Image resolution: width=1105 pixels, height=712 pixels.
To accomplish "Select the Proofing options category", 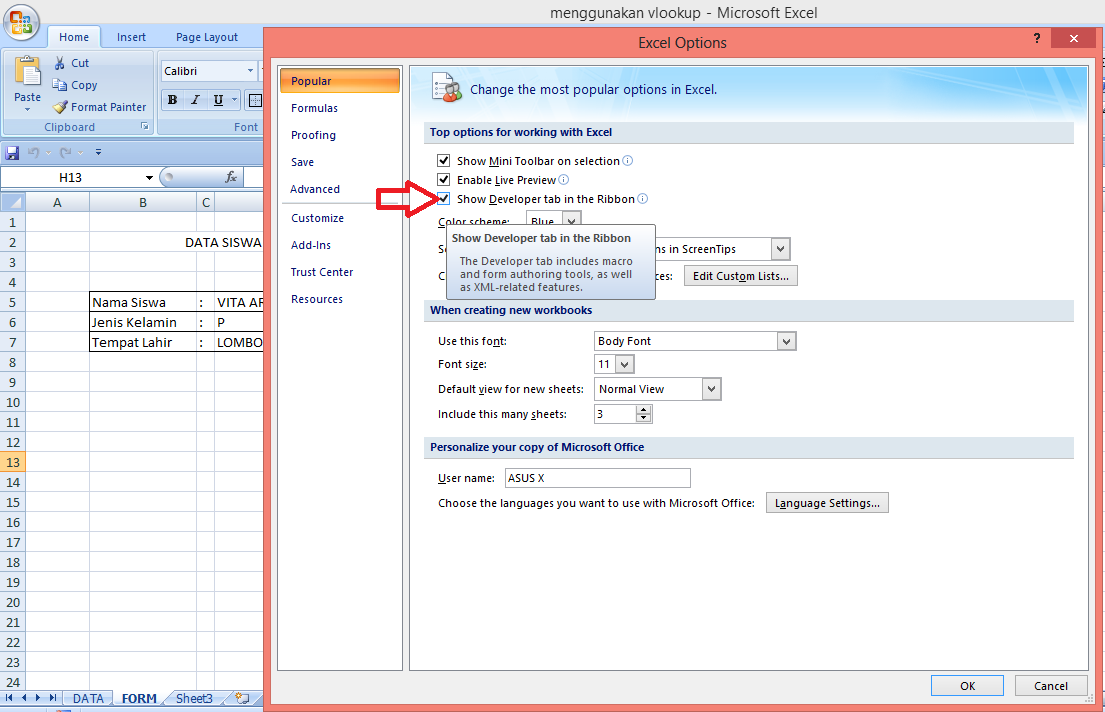I will (x=340, y=135).
